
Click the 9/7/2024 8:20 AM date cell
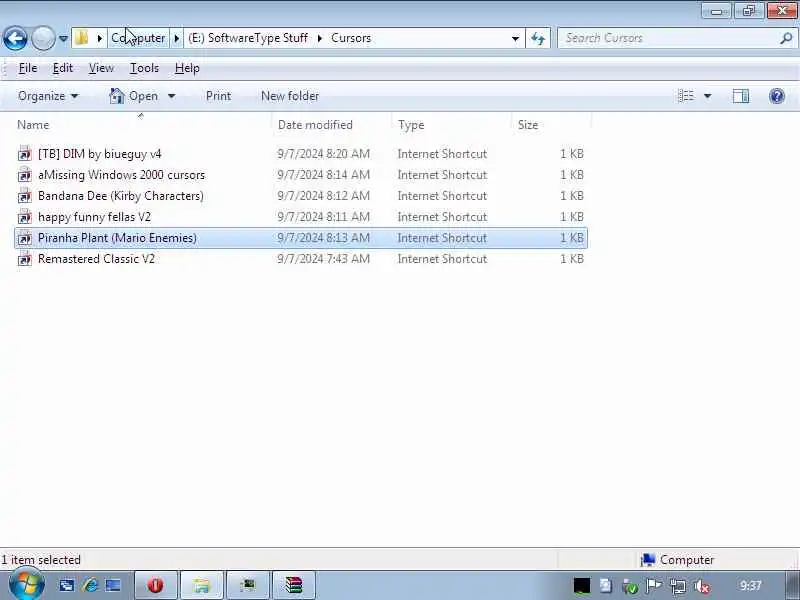[x=323, y=154]
